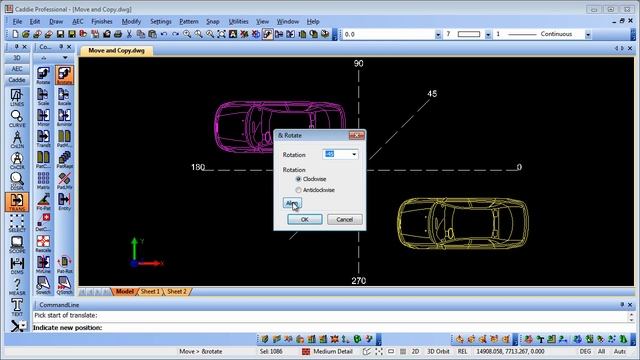The width and height of the screenshot is (640, 360).
Task: Toggle REL coordinate mode in status bar
Action: pos(462,351)
